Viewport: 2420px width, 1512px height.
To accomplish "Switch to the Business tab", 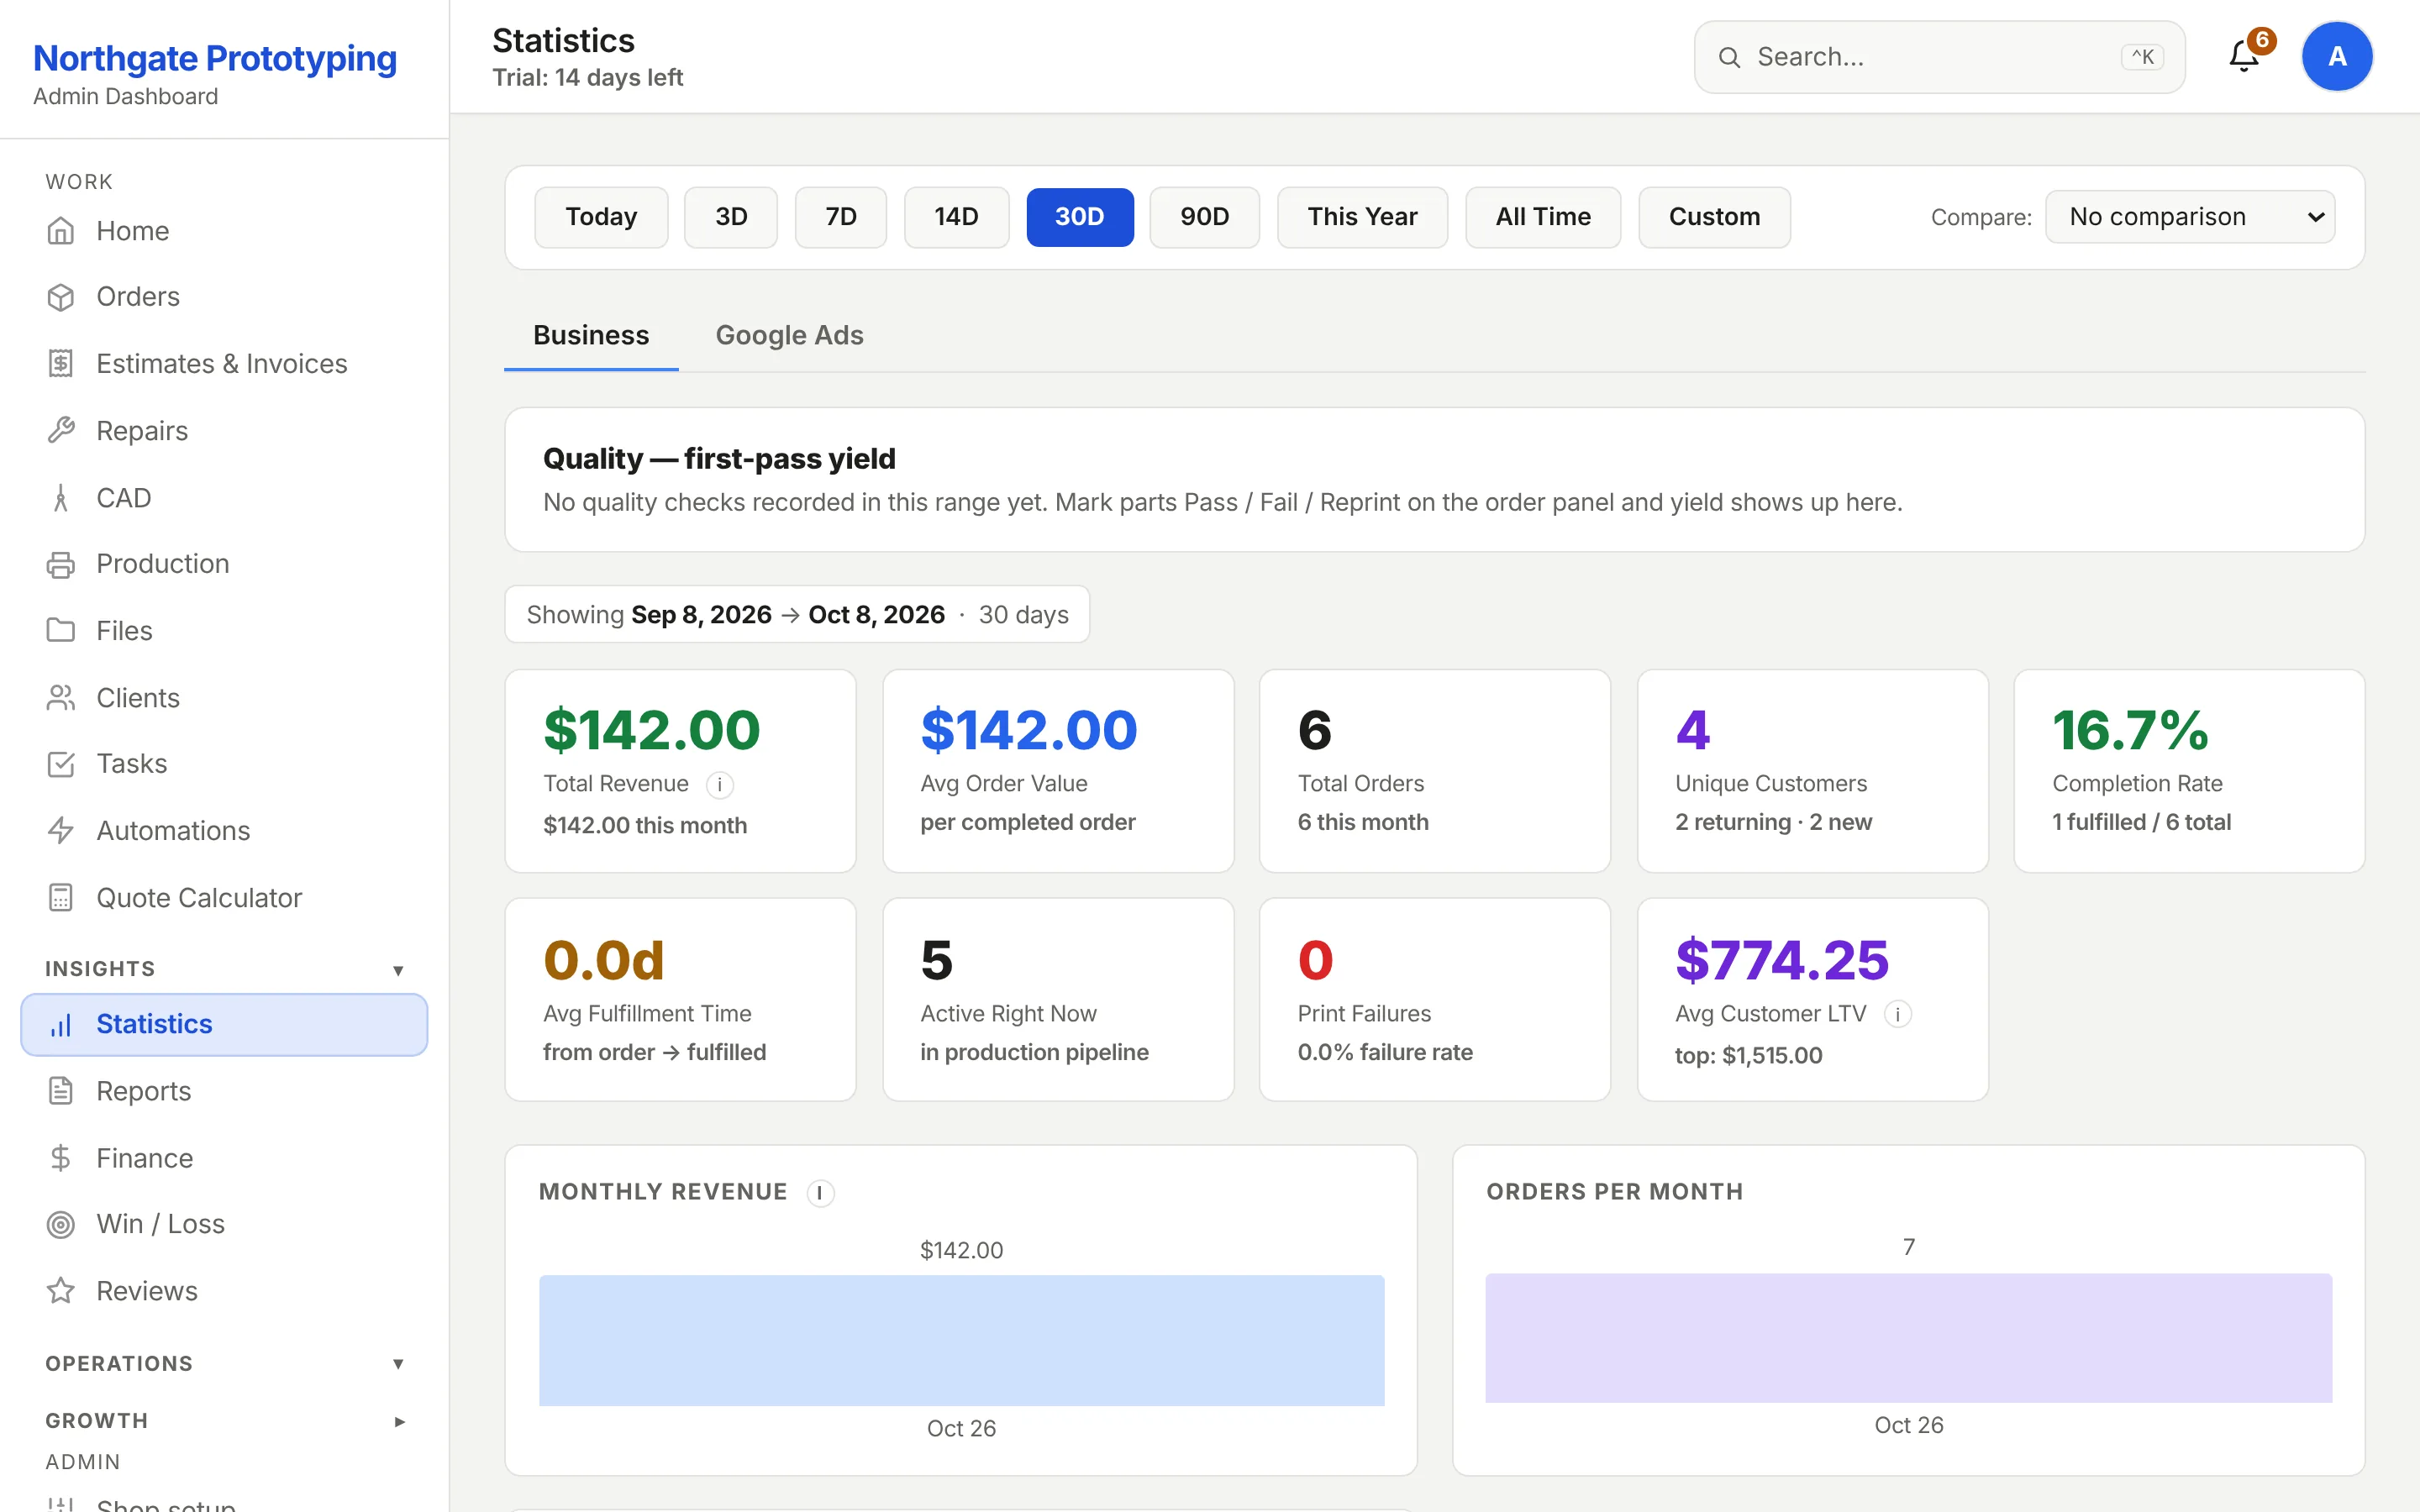I will pyautogui.click(x=591, y=335).
